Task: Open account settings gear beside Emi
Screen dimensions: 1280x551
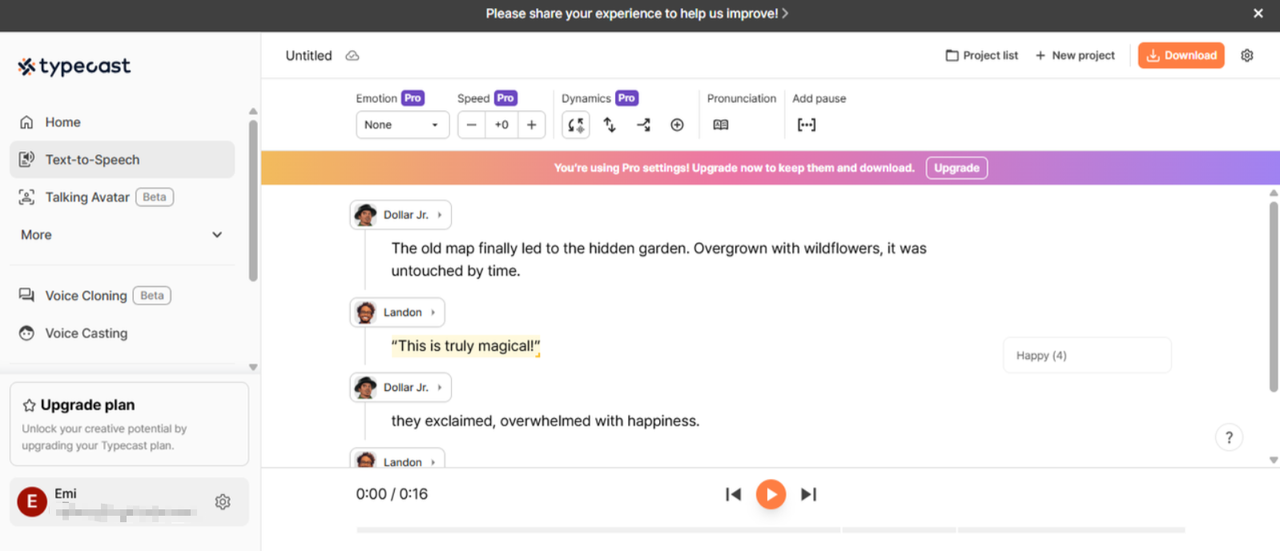Action: tap(223, 502)
